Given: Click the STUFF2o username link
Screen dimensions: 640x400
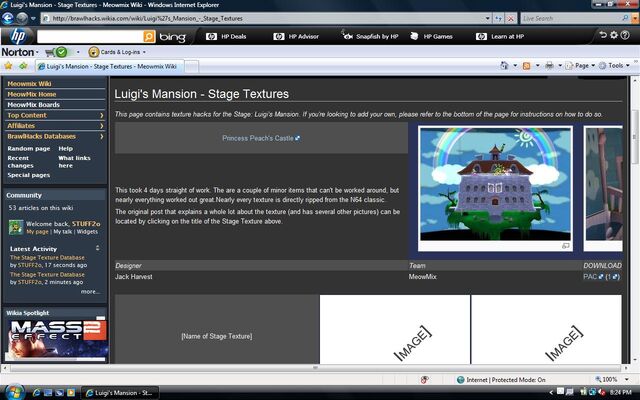Looking at the screenshot, I should [x=86, y=224].
